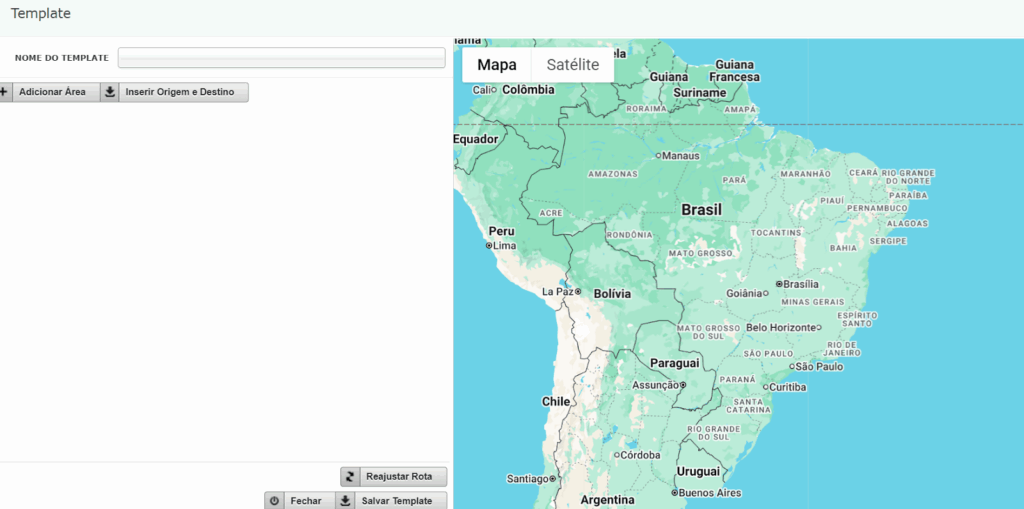The image size is (1024, 509).
Task: Select the Mapa view tab
Action: [x=497, y=65]
